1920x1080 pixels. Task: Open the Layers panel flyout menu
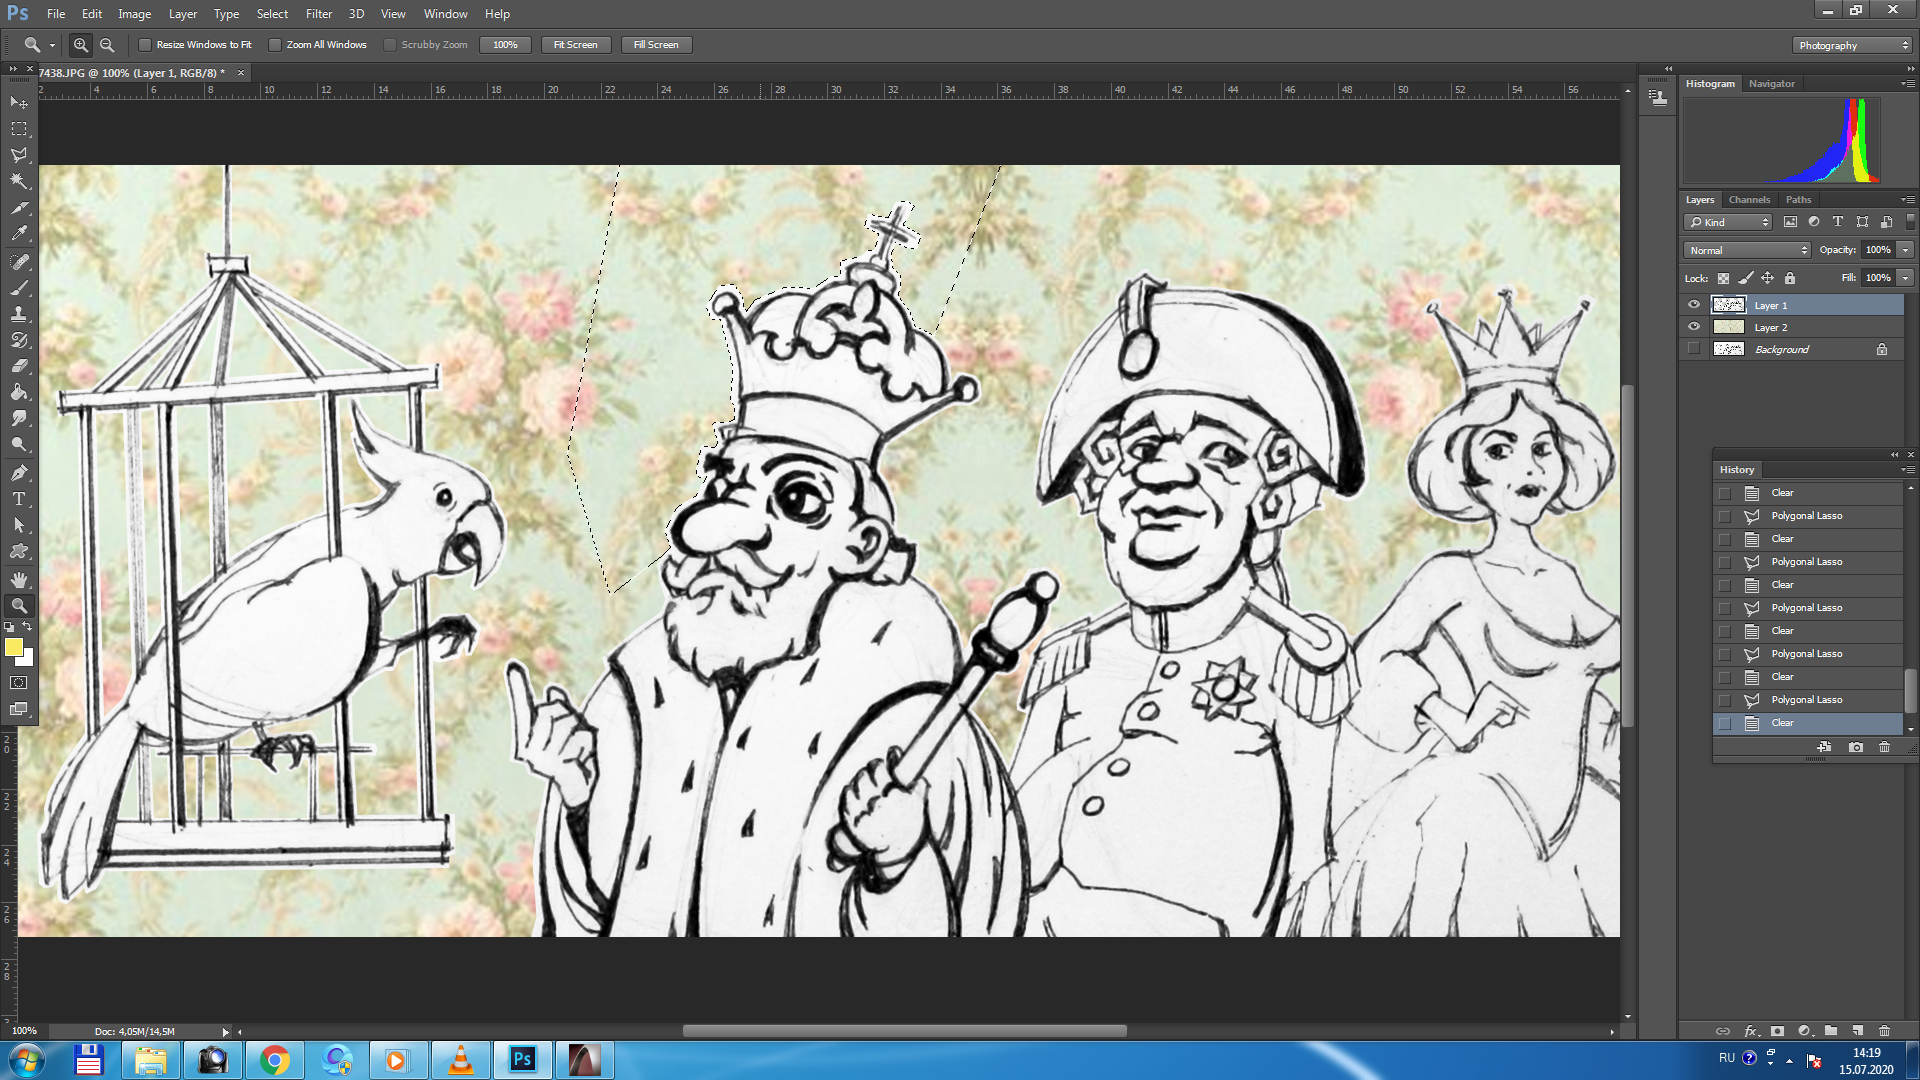pos(1908,200)
